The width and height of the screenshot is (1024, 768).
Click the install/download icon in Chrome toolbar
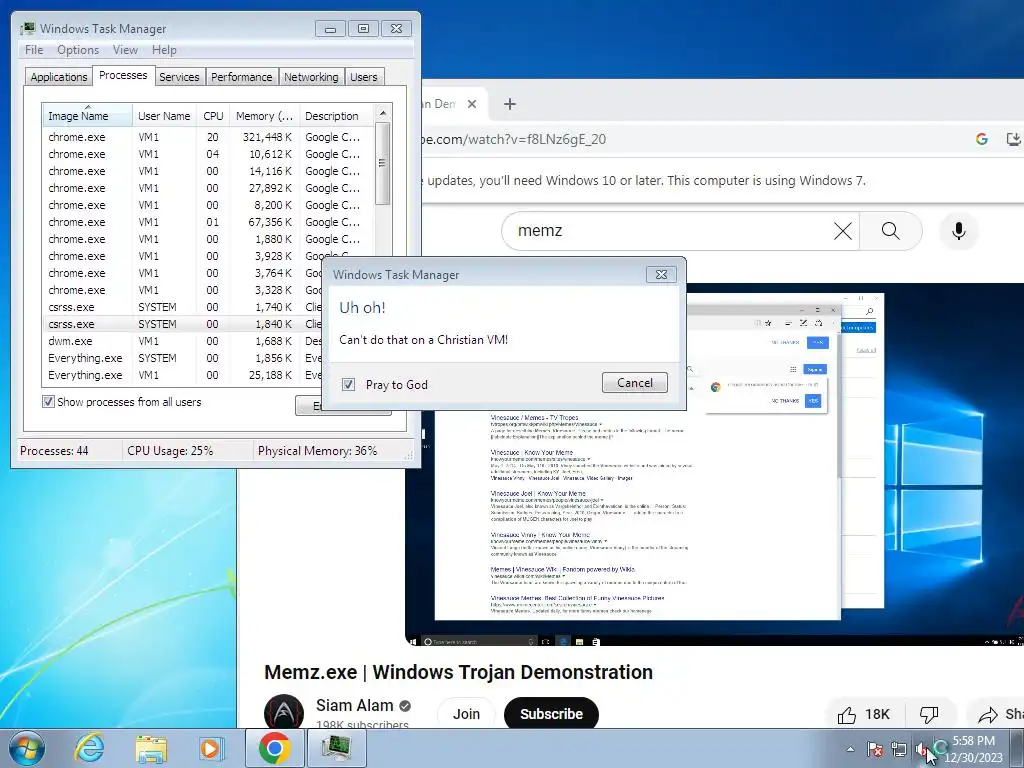click(x=1013, y=138)
